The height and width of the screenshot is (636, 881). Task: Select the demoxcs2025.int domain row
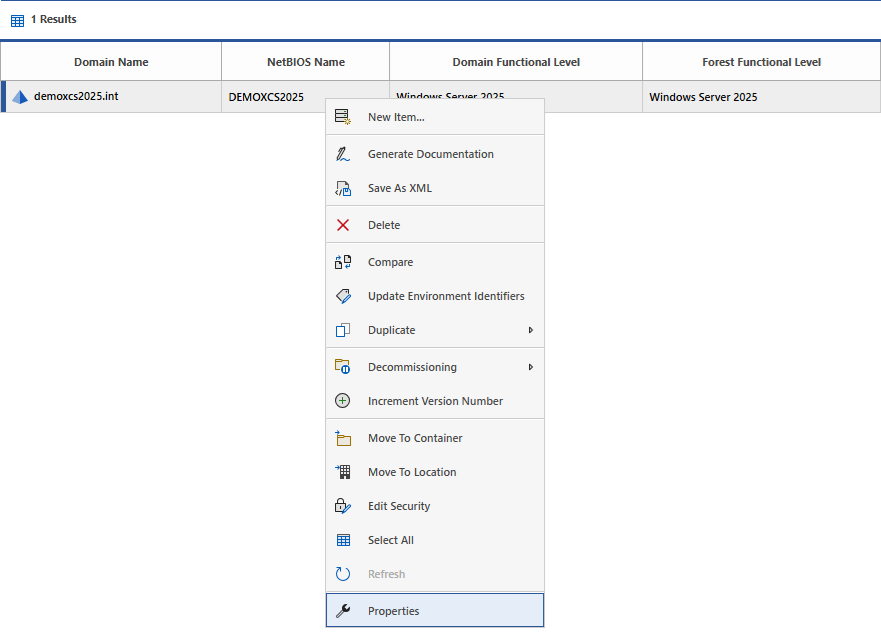tap(76, 97)
